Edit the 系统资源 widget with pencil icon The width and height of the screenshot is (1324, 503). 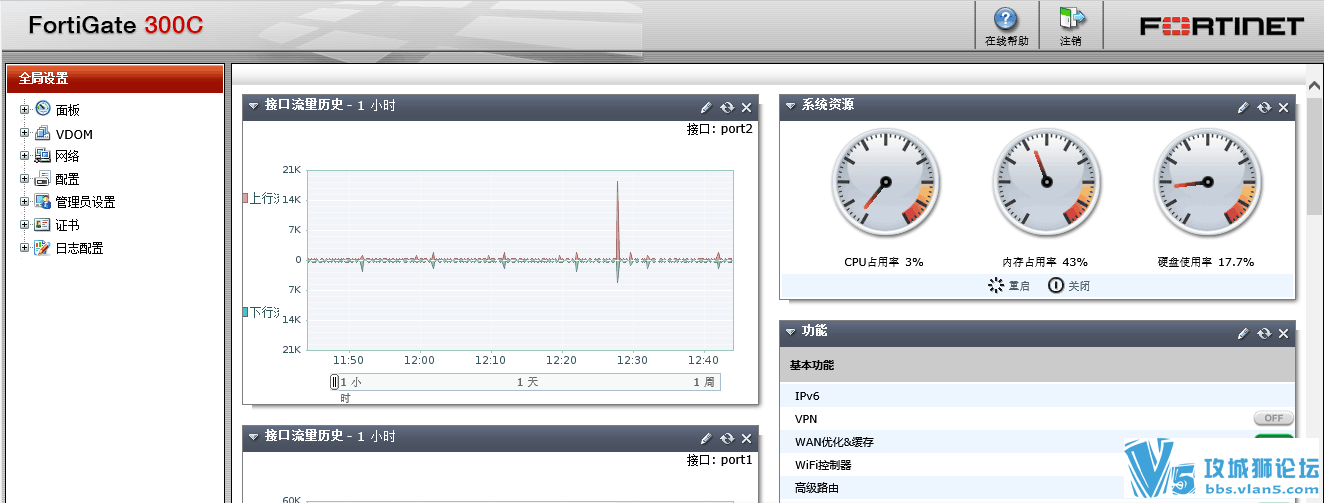point(1243,106)
